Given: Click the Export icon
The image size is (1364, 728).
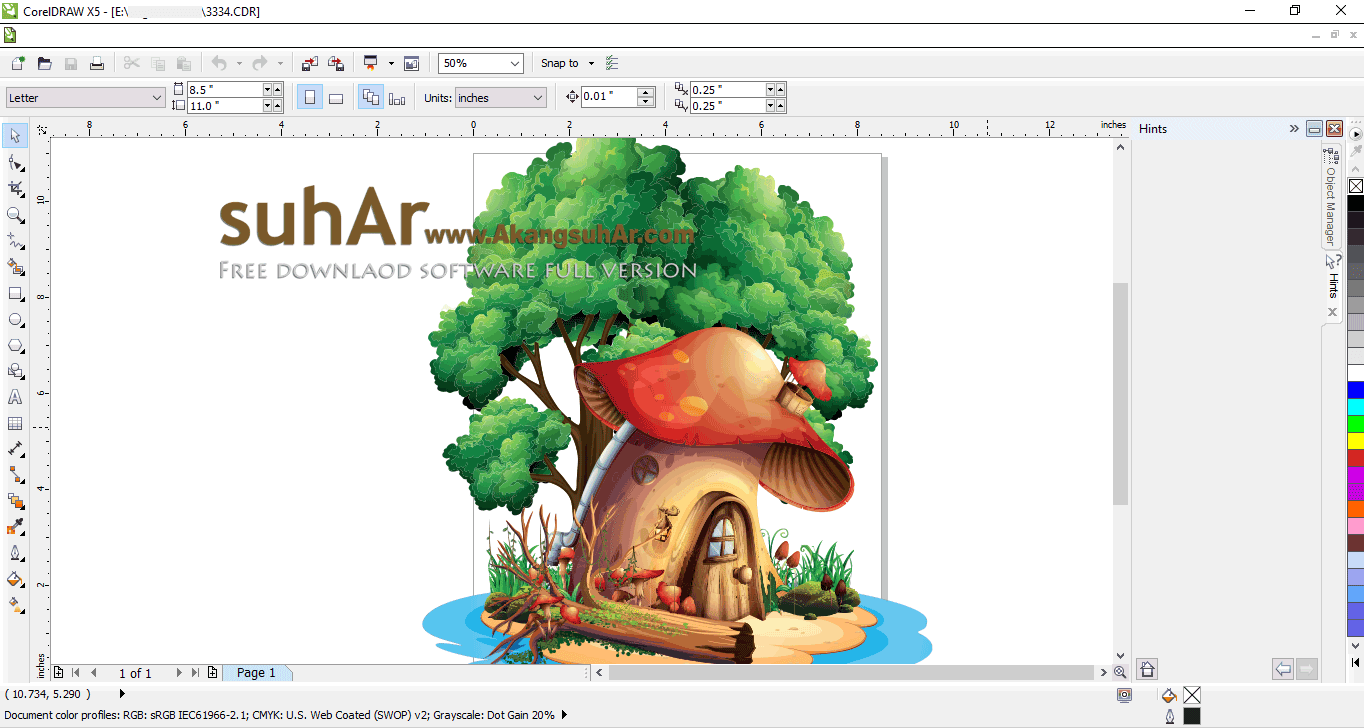Looking at the screenshot, I should click(336, 63).
